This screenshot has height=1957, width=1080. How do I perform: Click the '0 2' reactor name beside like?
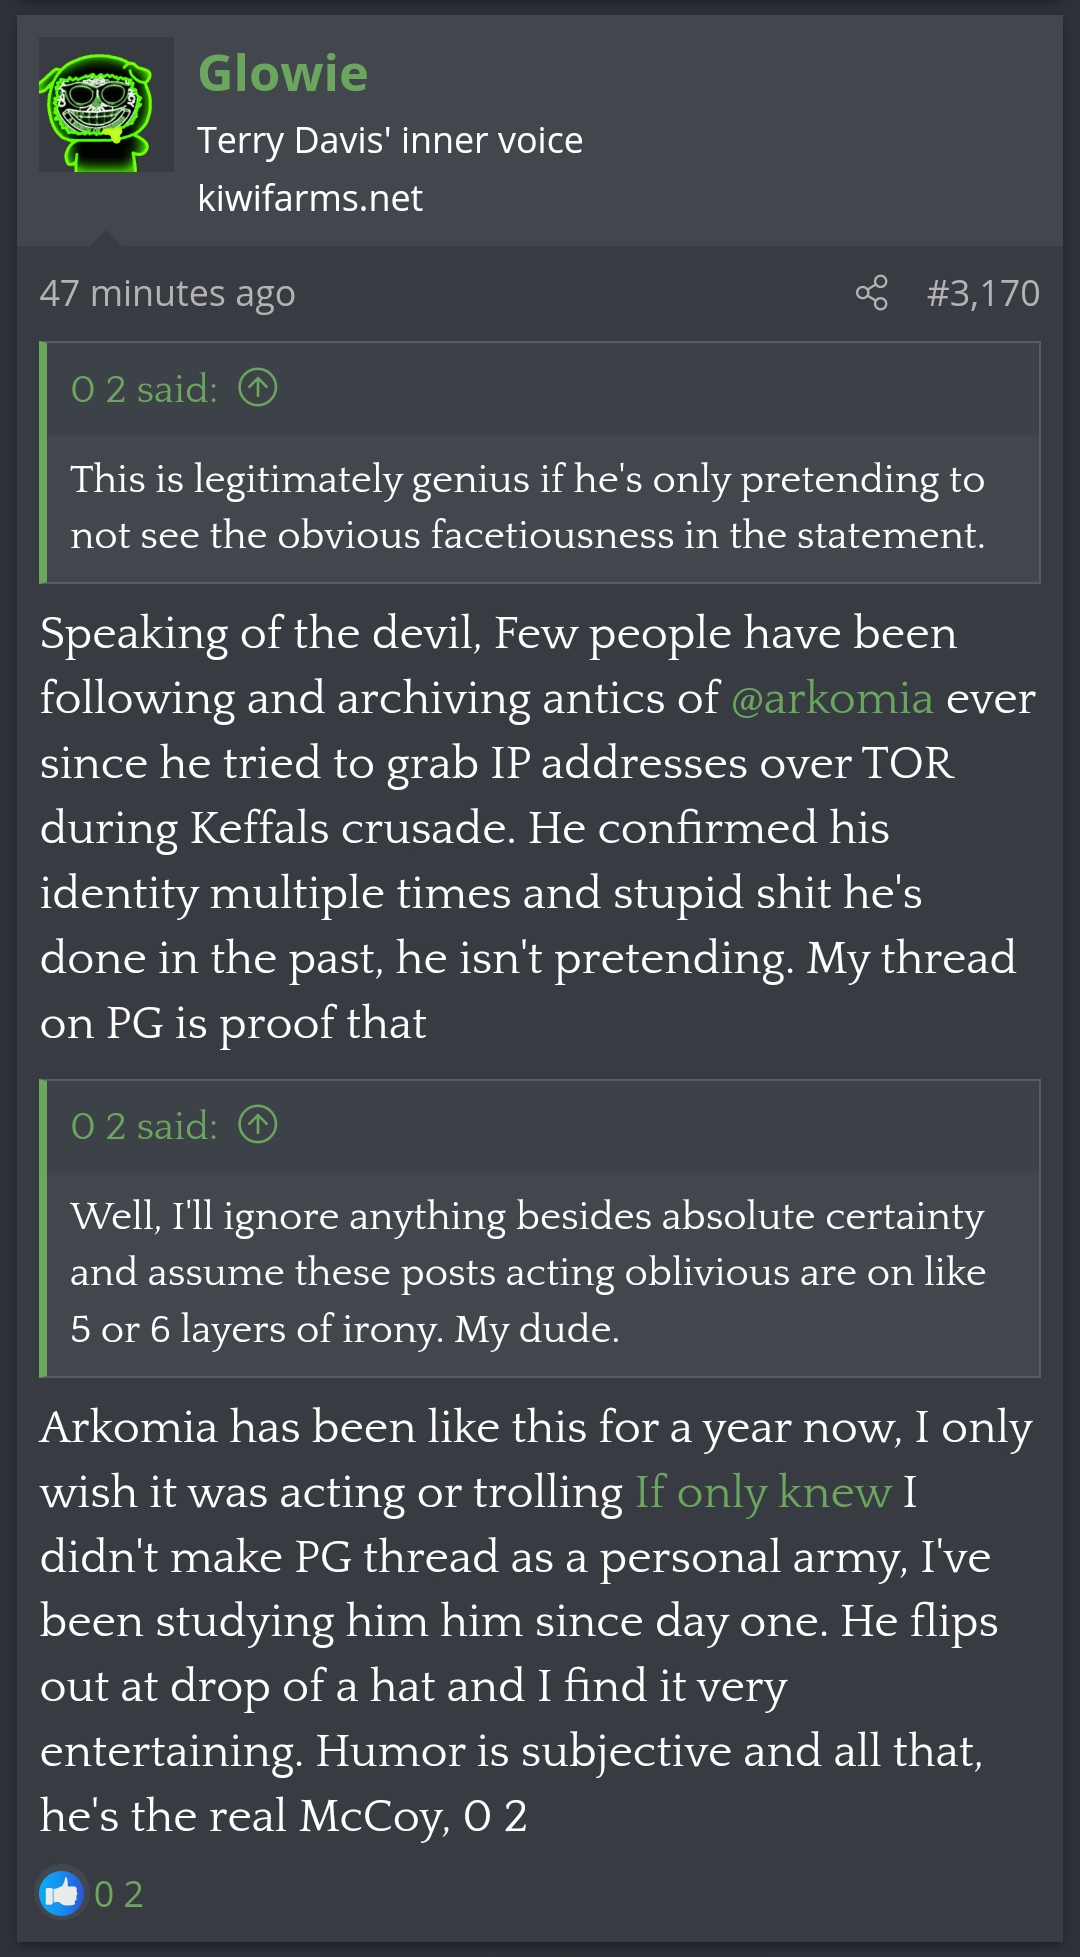click(x=119, y=1894)
